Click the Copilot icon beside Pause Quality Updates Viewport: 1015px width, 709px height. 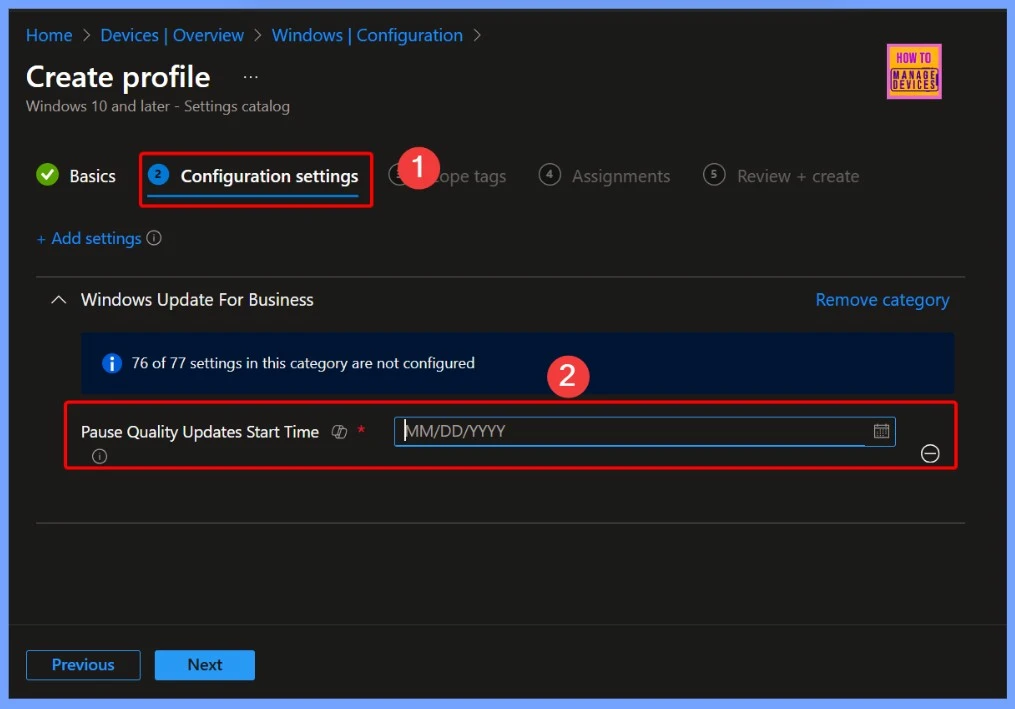click(x=339, y=432)
